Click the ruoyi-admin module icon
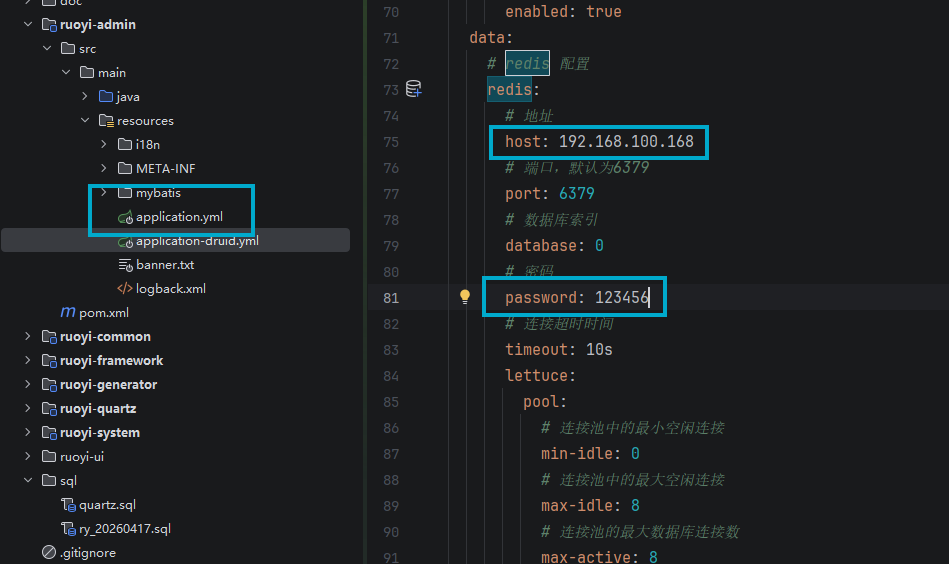 pyautogui.click(x=49, y=25)
